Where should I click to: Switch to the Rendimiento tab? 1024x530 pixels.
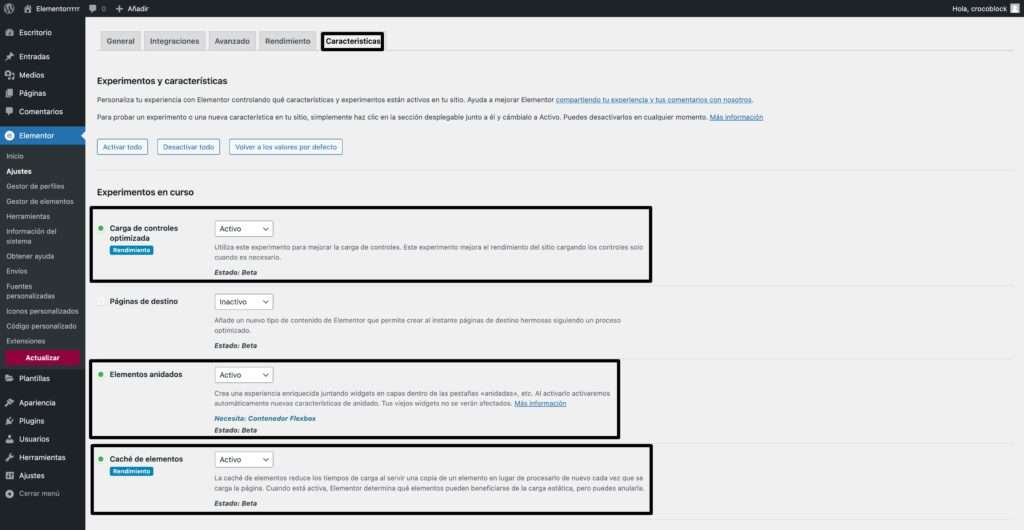(287, 41)
